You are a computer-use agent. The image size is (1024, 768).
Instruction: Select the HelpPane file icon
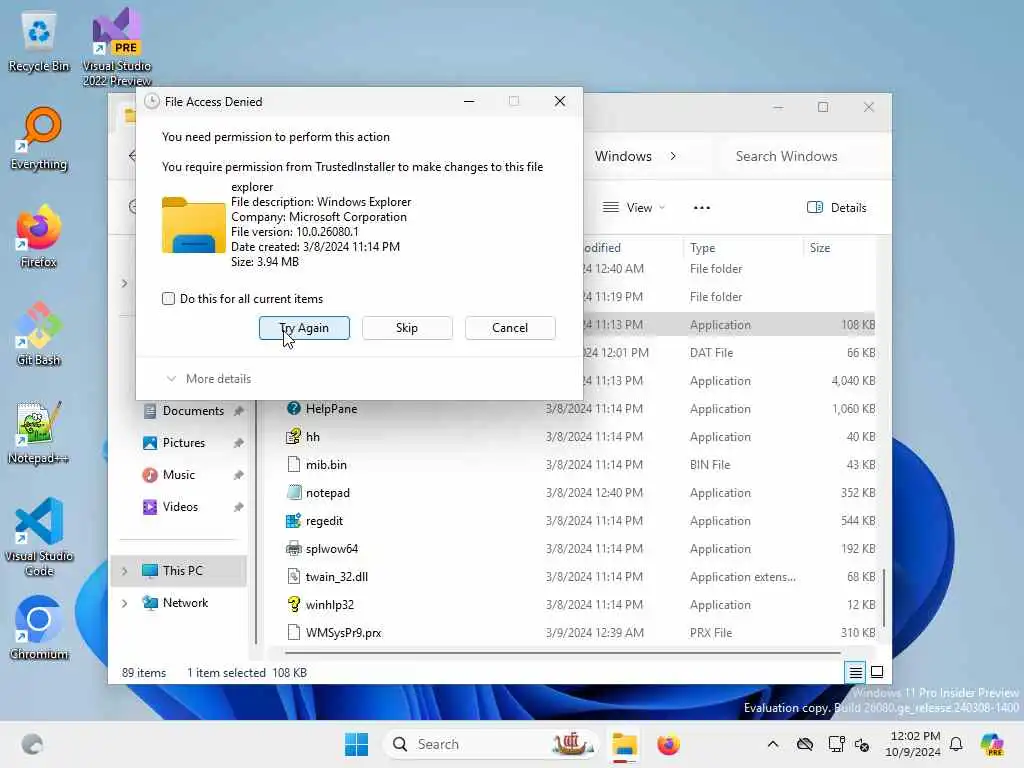[x=294, y=408]
